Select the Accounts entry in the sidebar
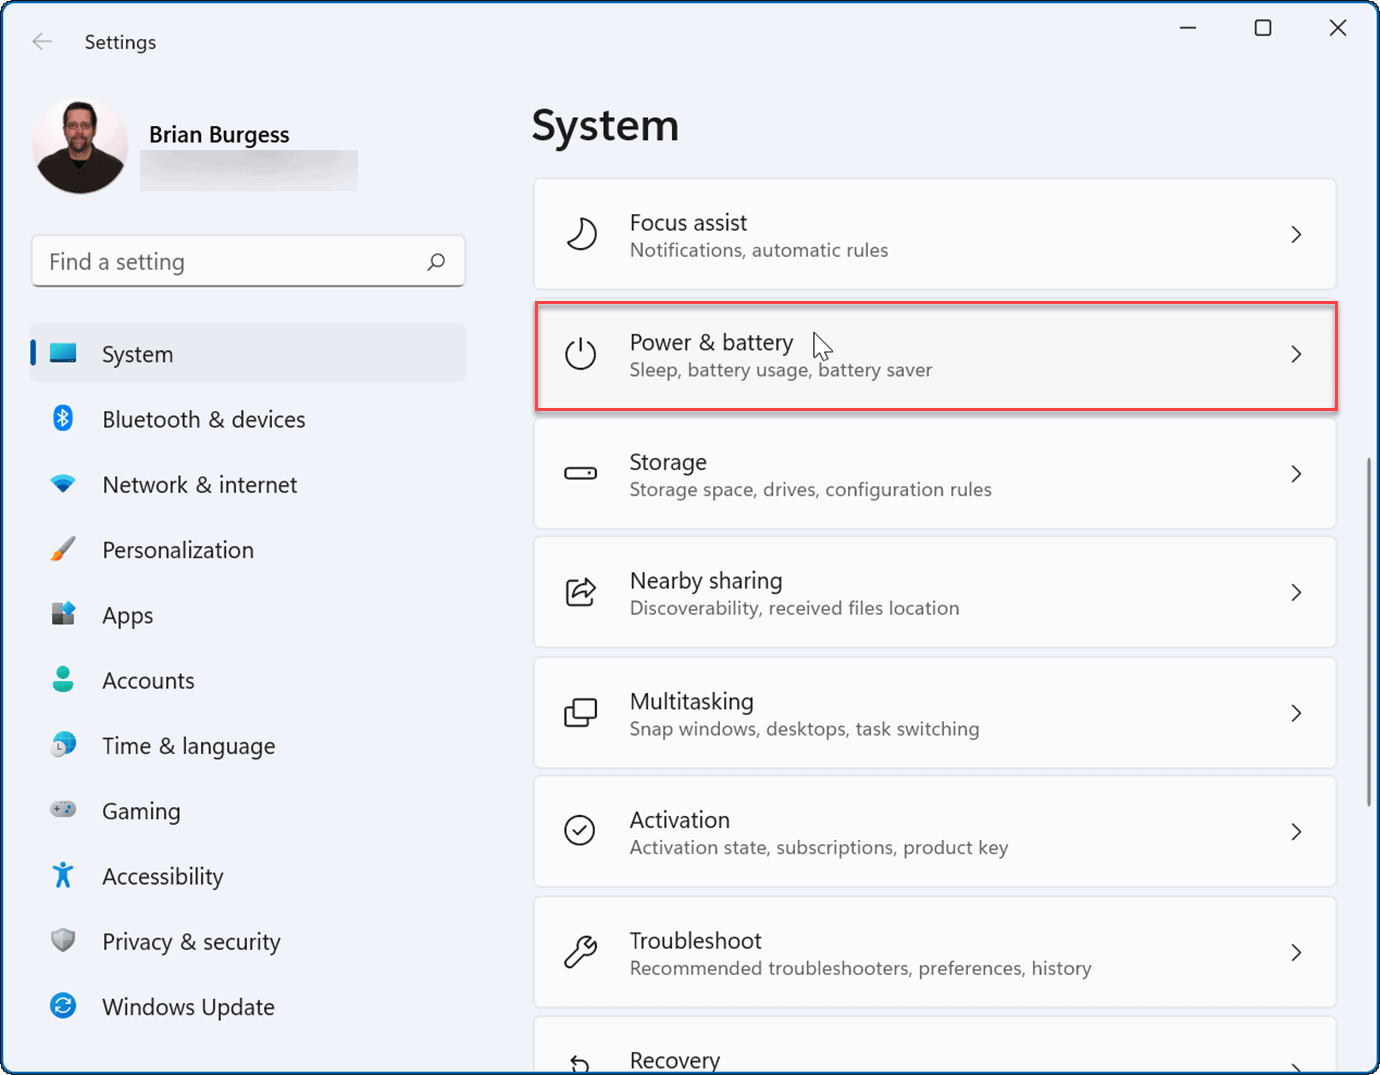This screenshot has height=1075, width=1380. pos(148,680)
